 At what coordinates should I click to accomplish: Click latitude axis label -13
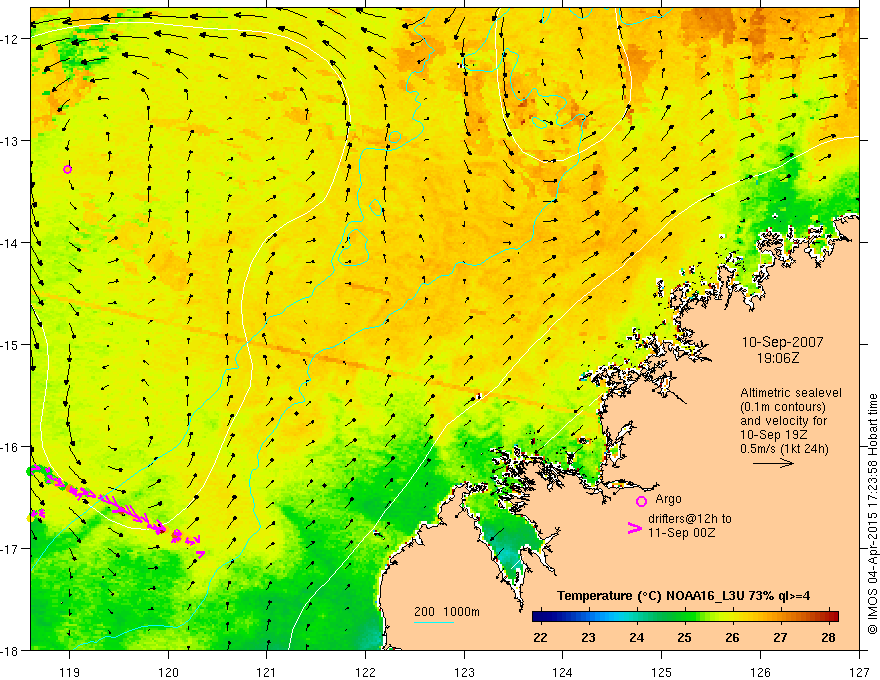click(x=10, y=141)
